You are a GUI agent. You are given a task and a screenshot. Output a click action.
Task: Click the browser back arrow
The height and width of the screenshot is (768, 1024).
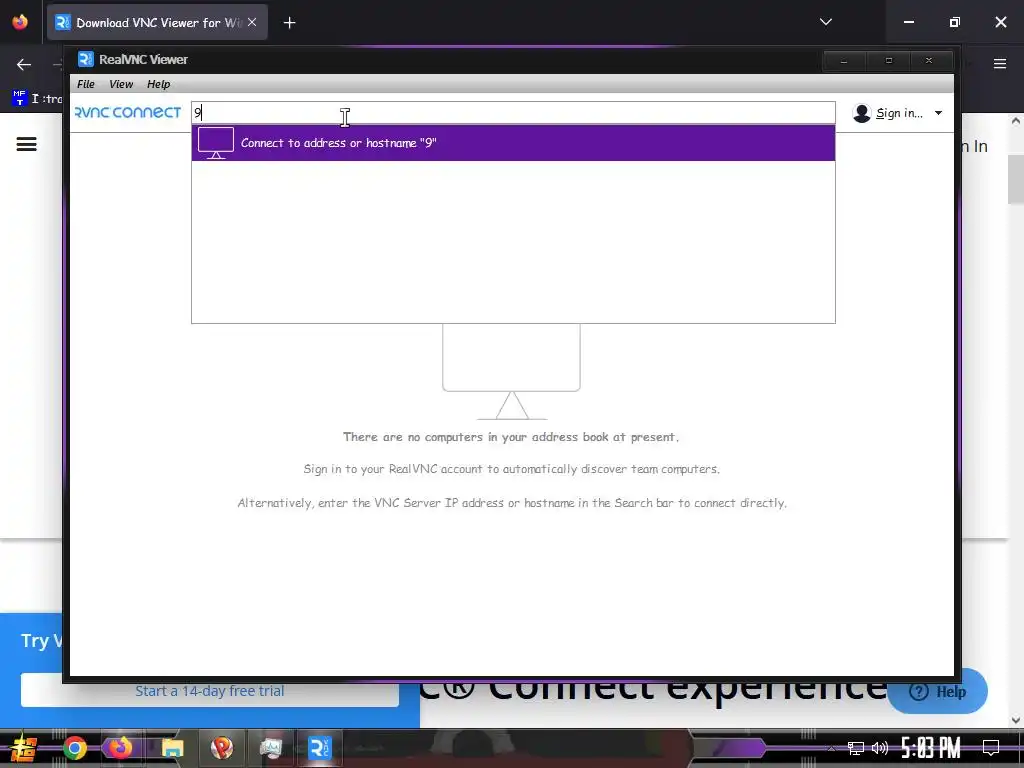[24, 64]
